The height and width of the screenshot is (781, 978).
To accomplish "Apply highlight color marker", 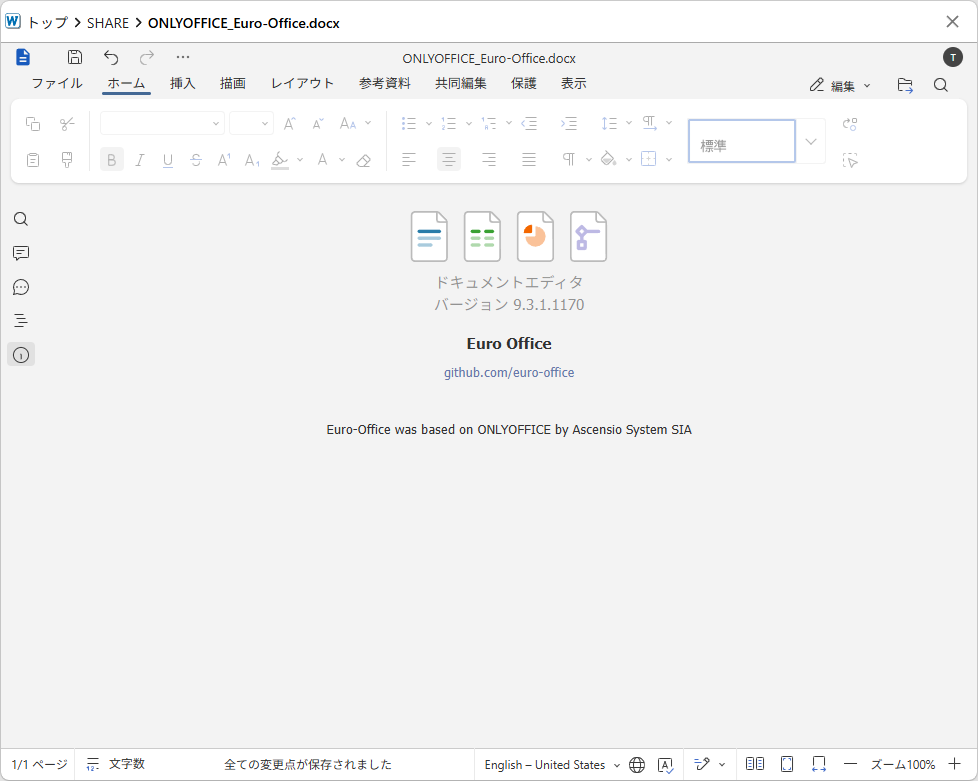I will (x=280, y=160).
